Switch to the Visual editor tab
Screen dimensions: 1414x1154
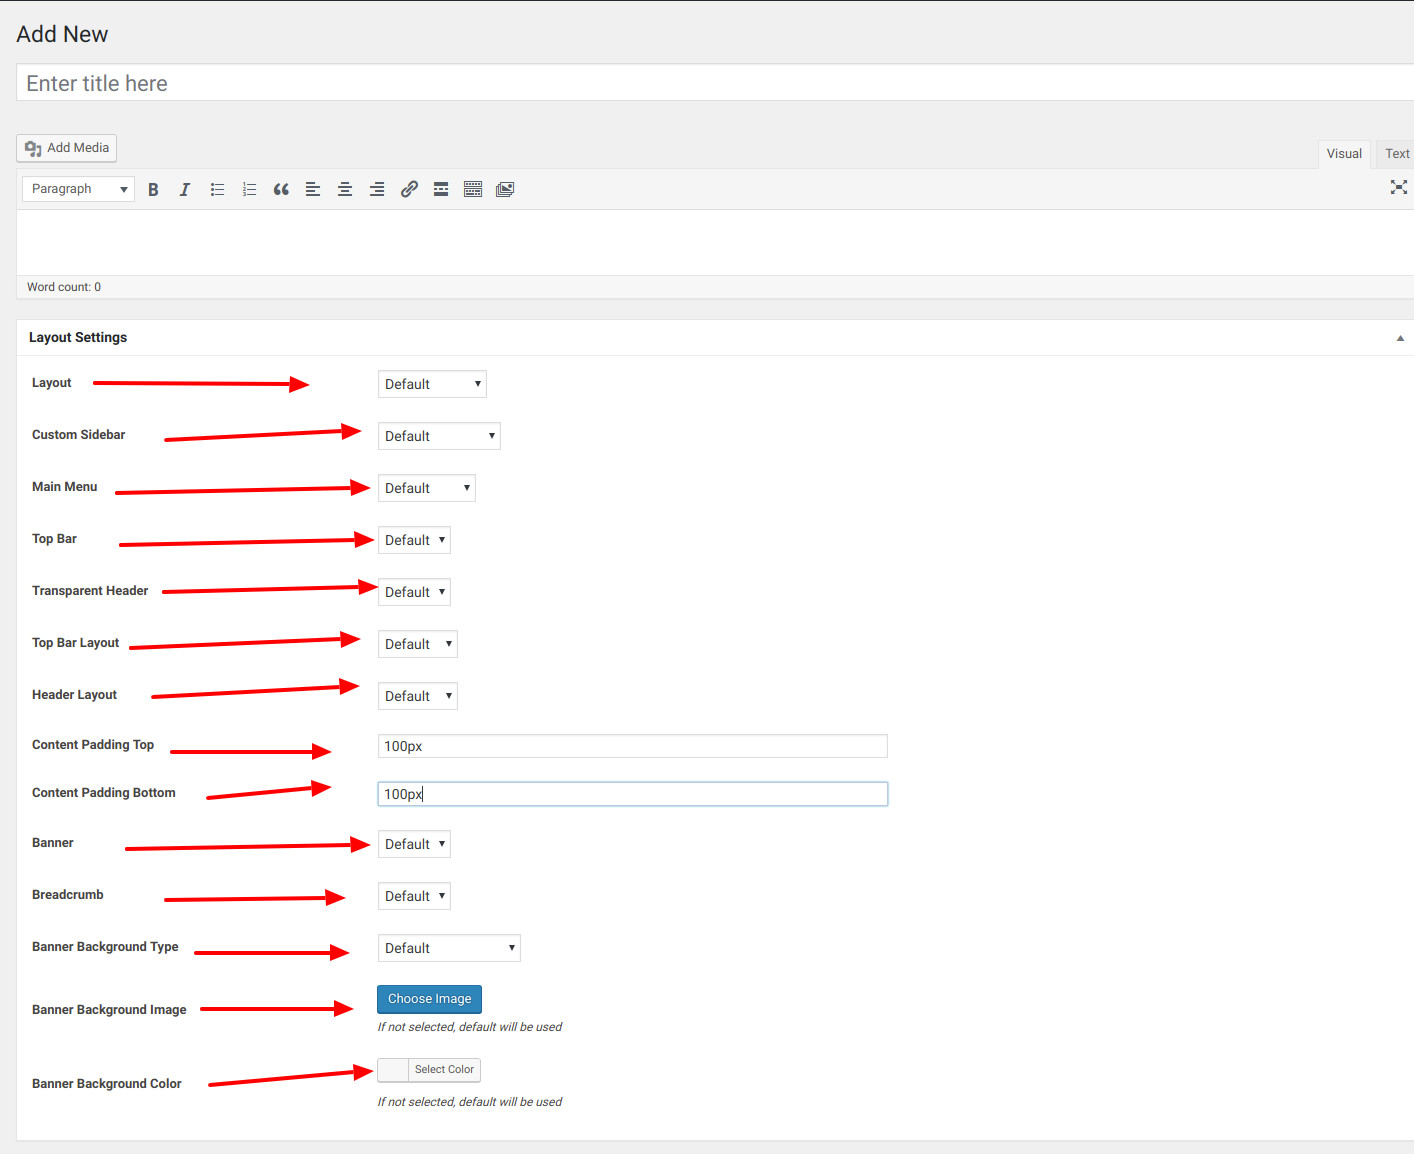[1344, 154]
